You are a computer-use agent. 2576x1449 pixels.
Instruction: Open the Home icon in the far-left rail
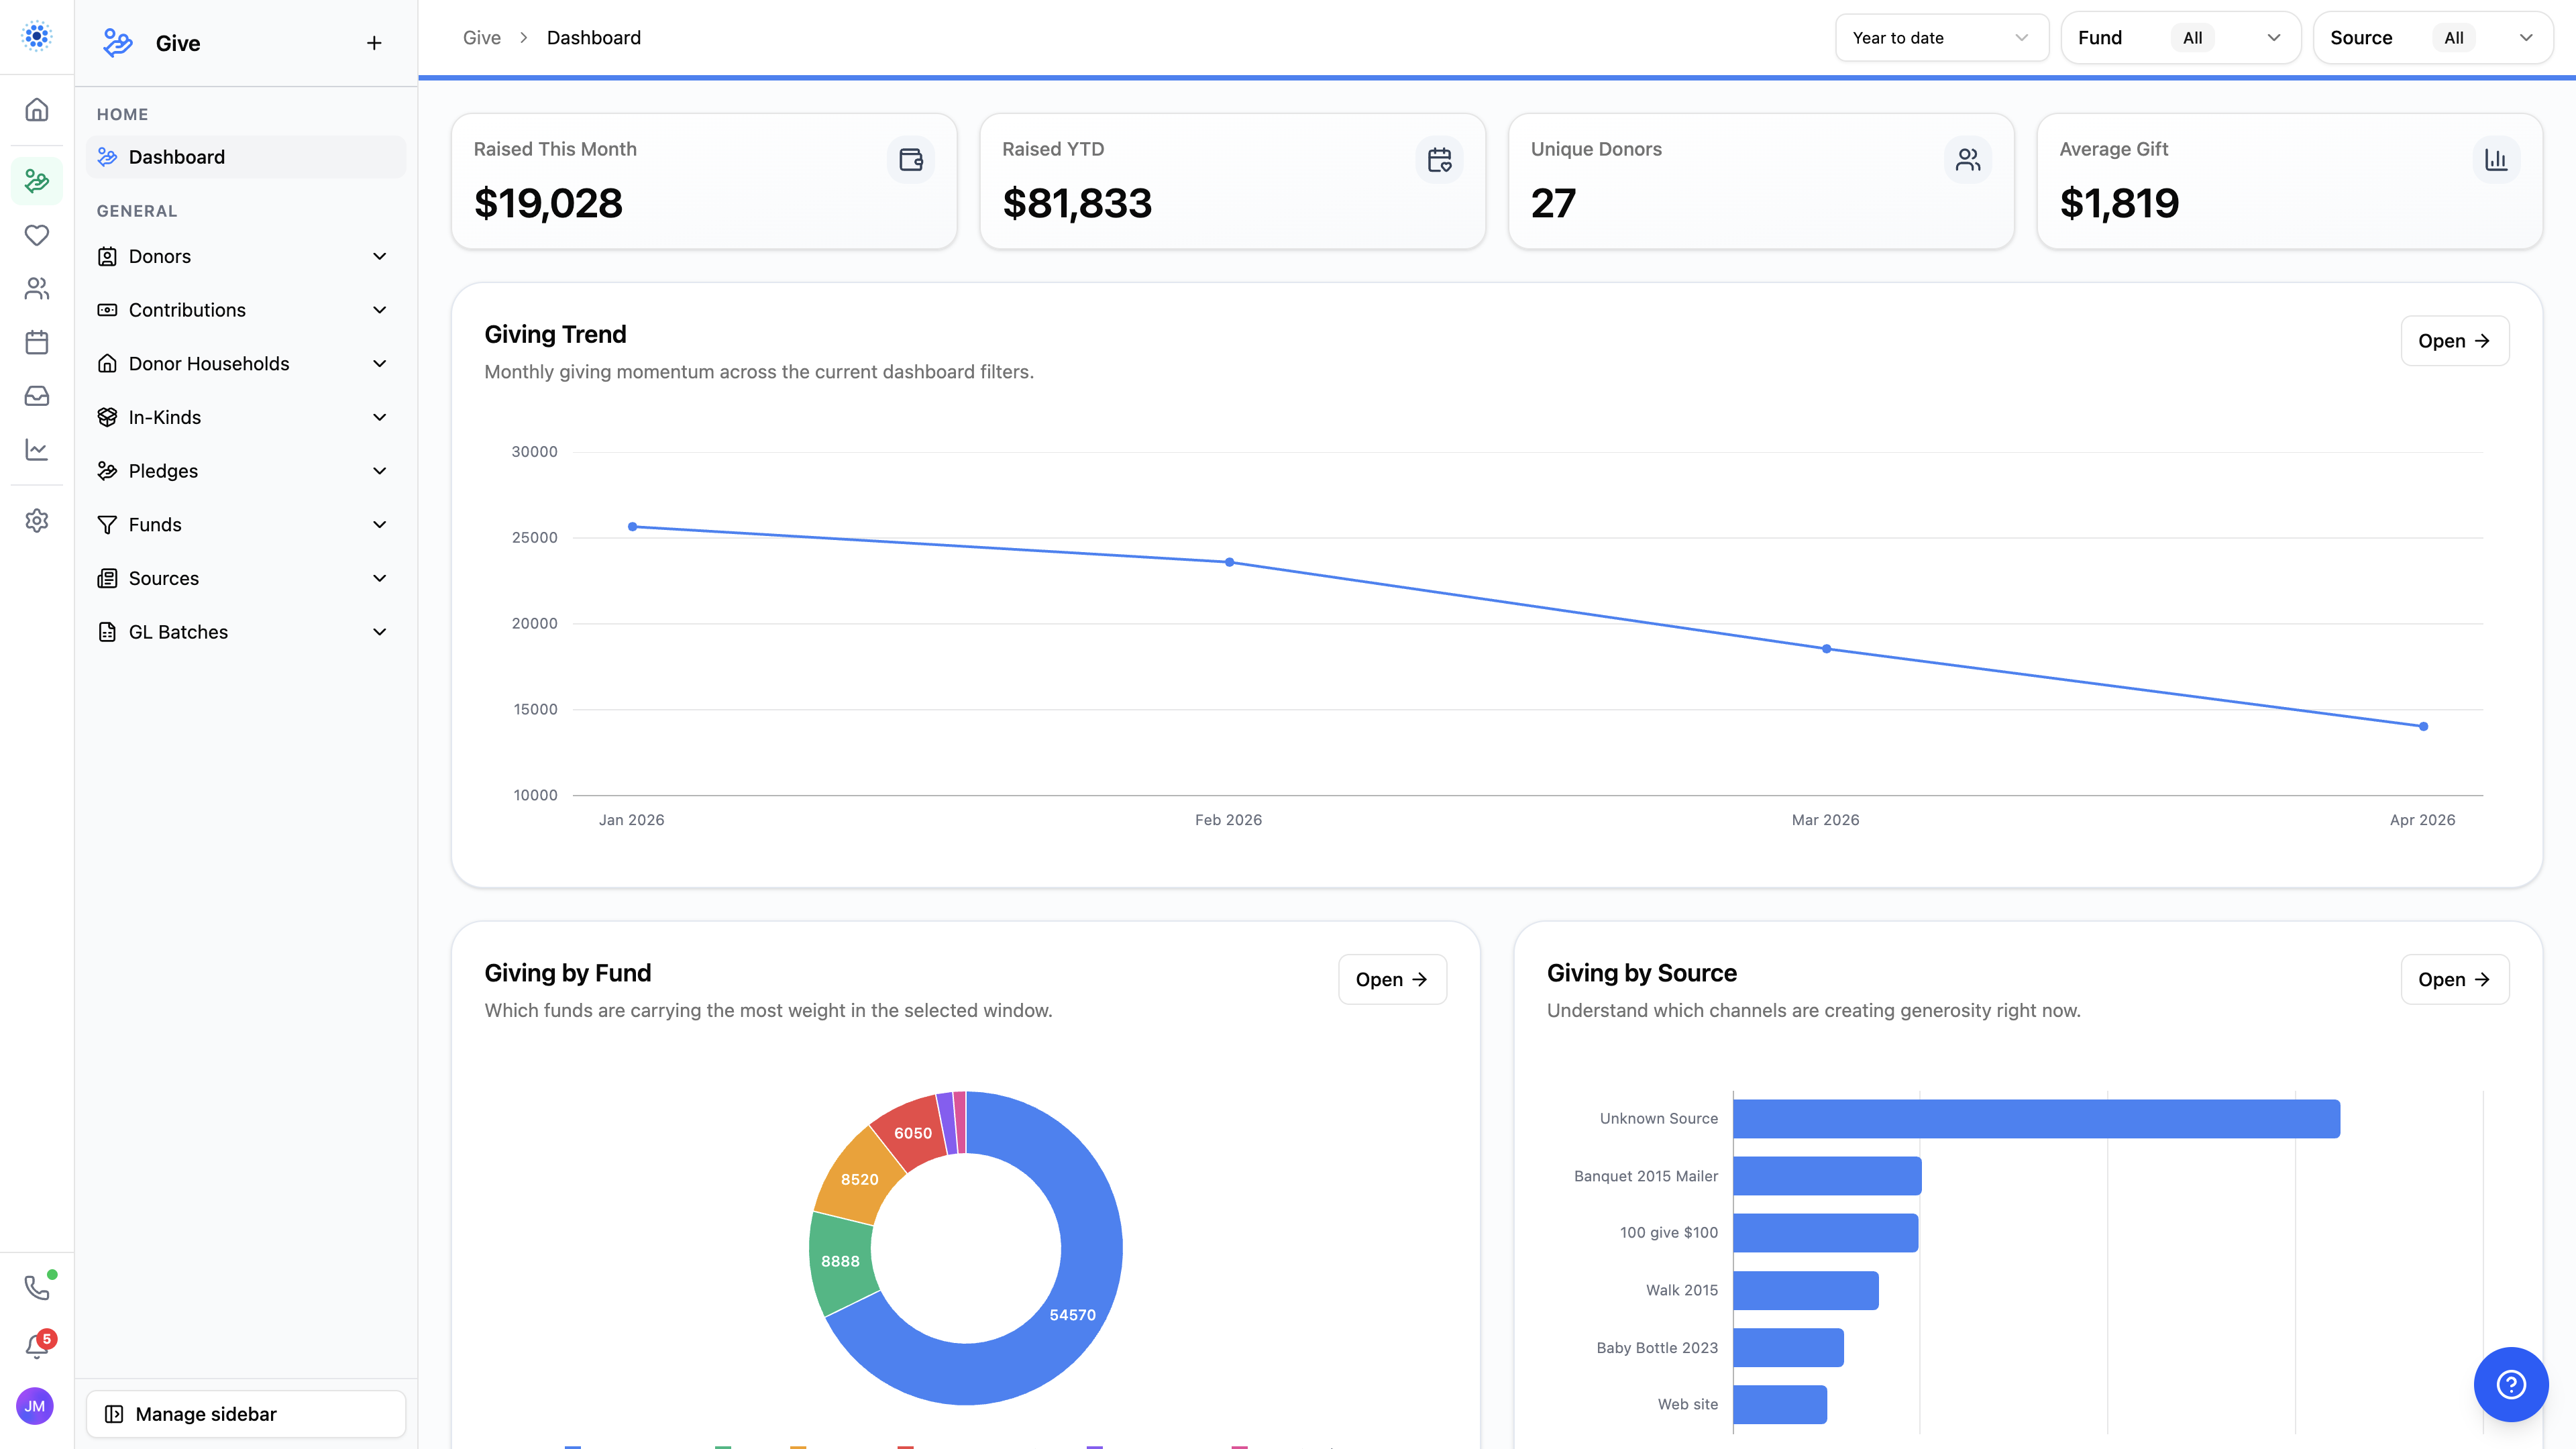coord(37,110)
